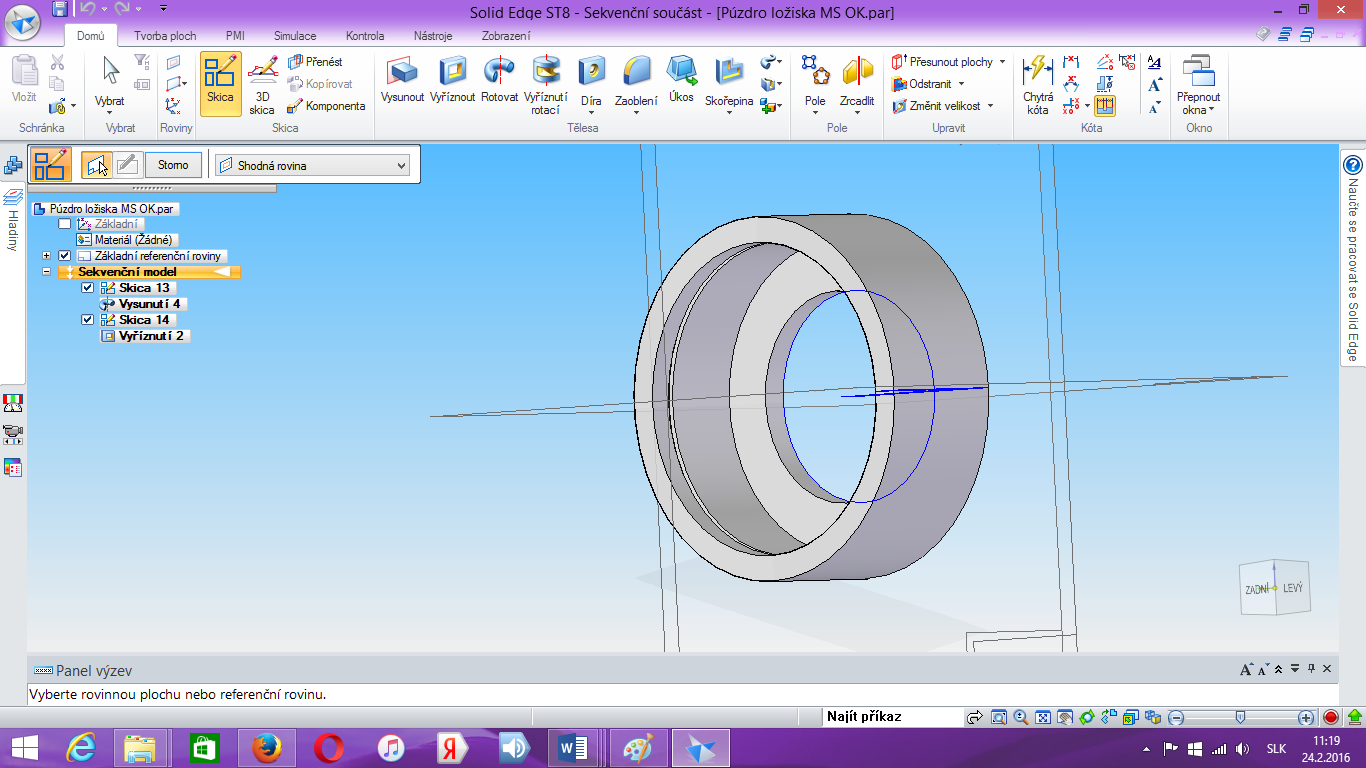Viewport: 1366px width, 768px height.
Task: Open the Zaoblení dropdown arrow
Action: tap(636, 113)
